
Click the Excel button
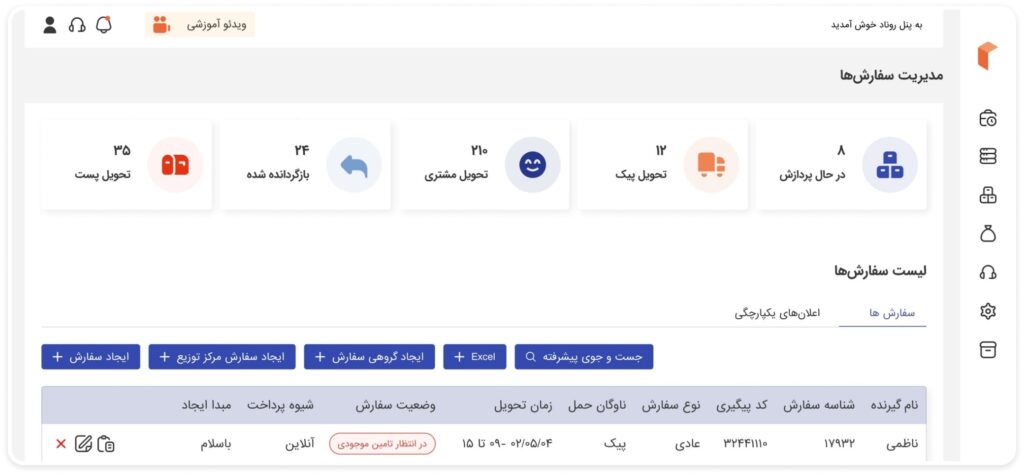tap(475, 356)
